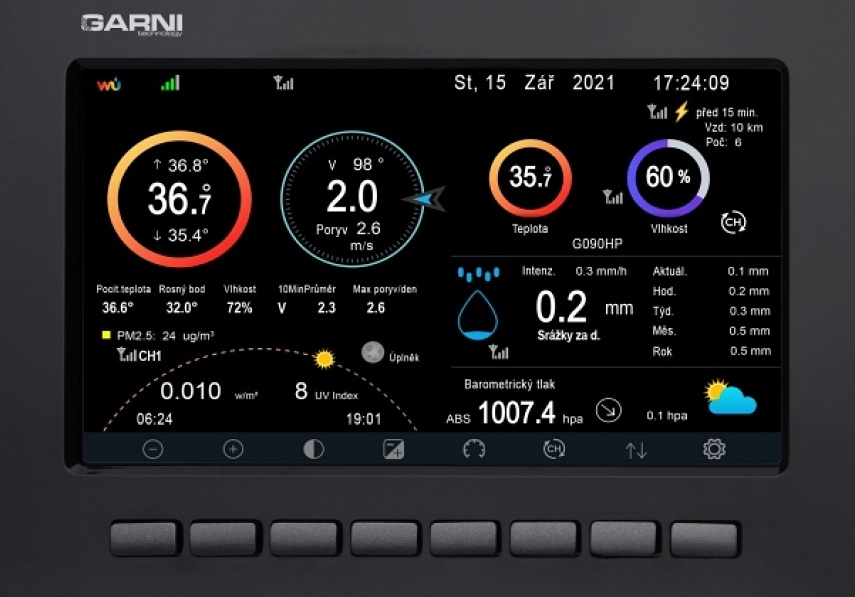Click the 0.010 solar radiation value
Image resolution: width=855 pixels, height=597 pixels.
point(190,391)
